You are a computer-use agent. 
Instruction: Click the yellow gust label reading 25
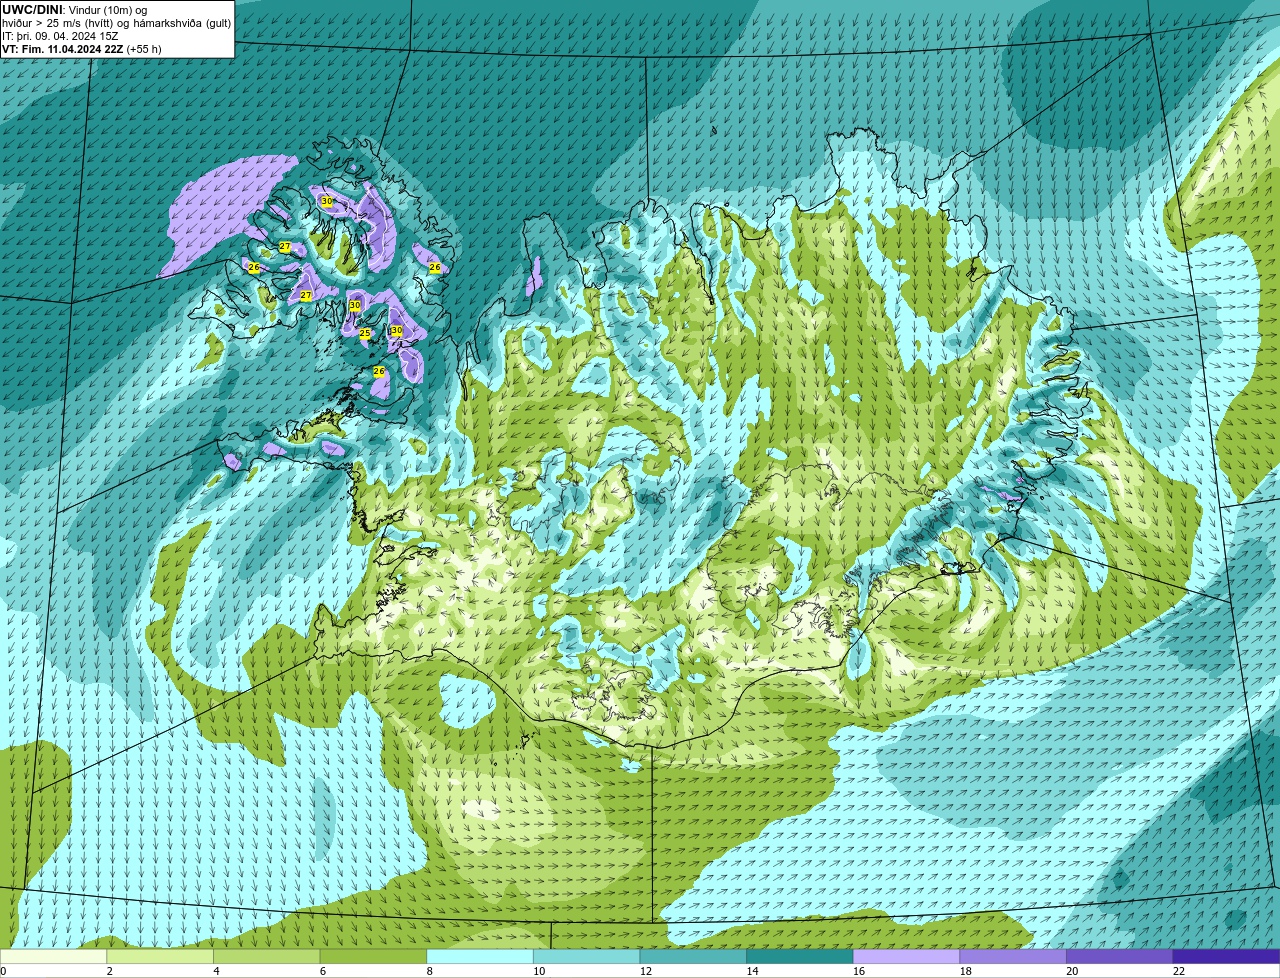coord(365,334)
